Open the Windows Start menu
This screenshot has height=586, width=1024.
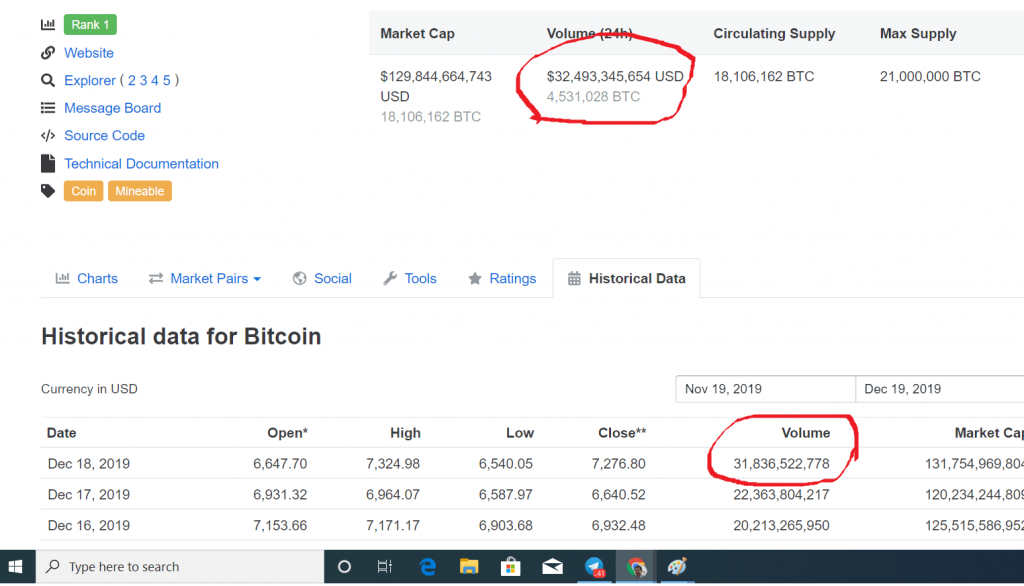click(18, 567)
